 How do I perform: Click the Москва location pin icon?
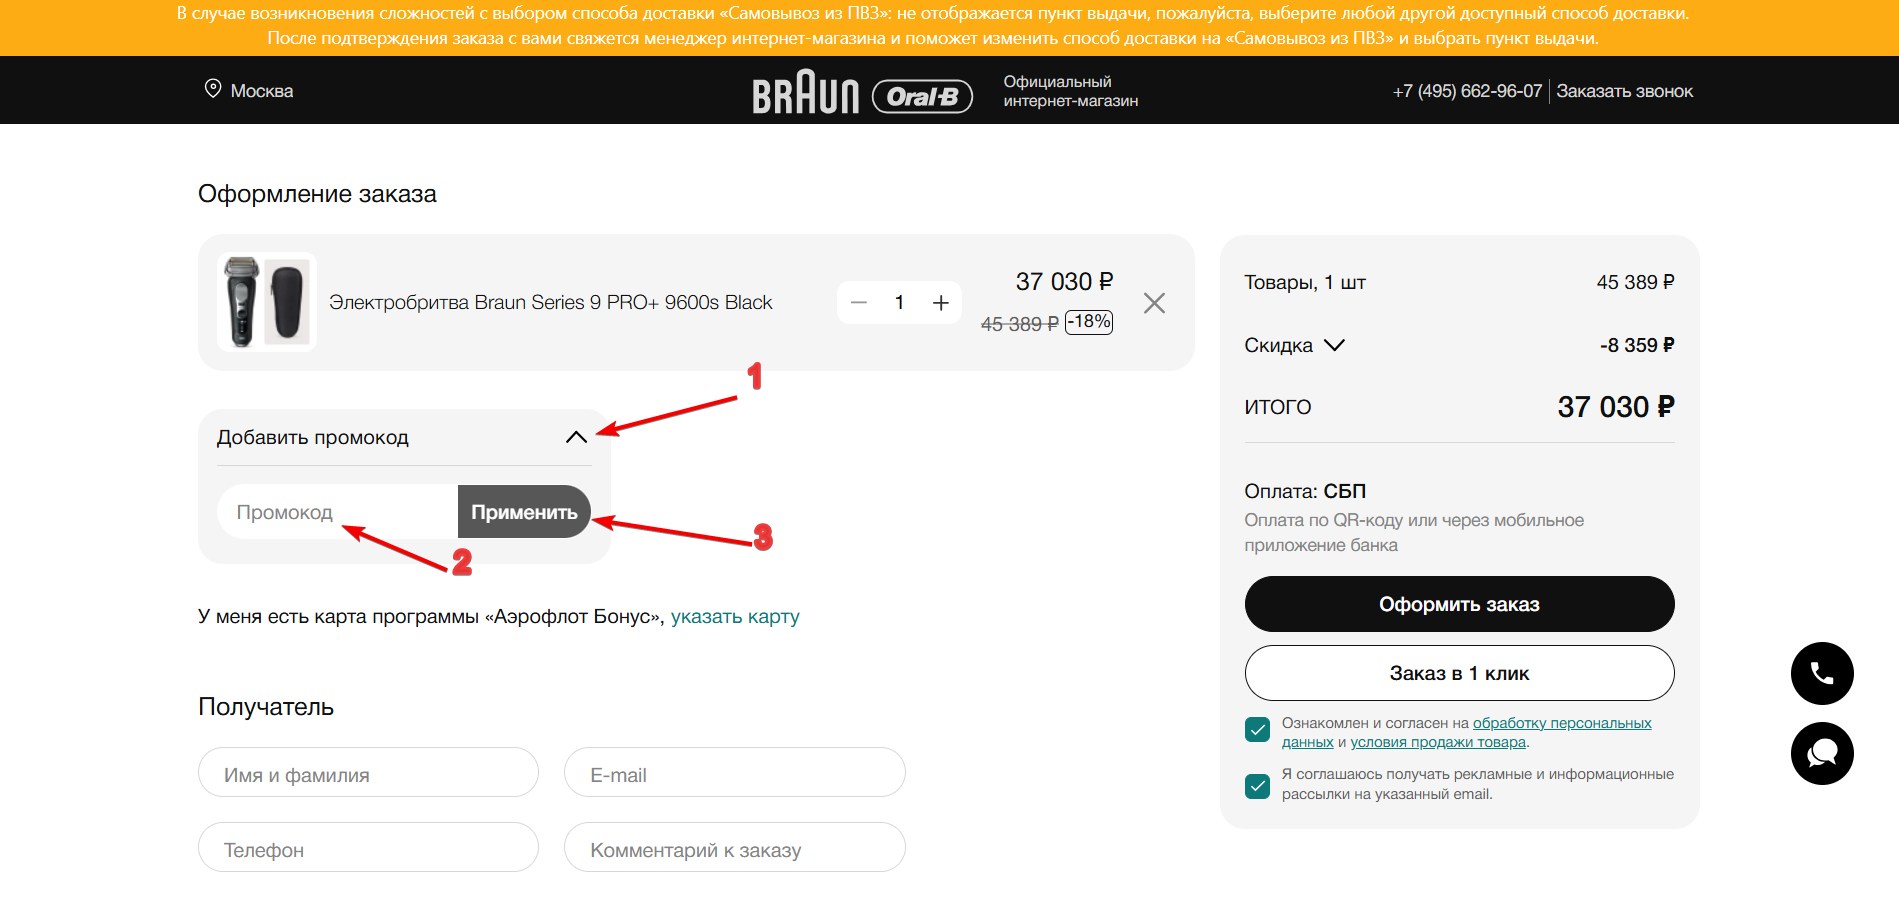pos(212,89)
